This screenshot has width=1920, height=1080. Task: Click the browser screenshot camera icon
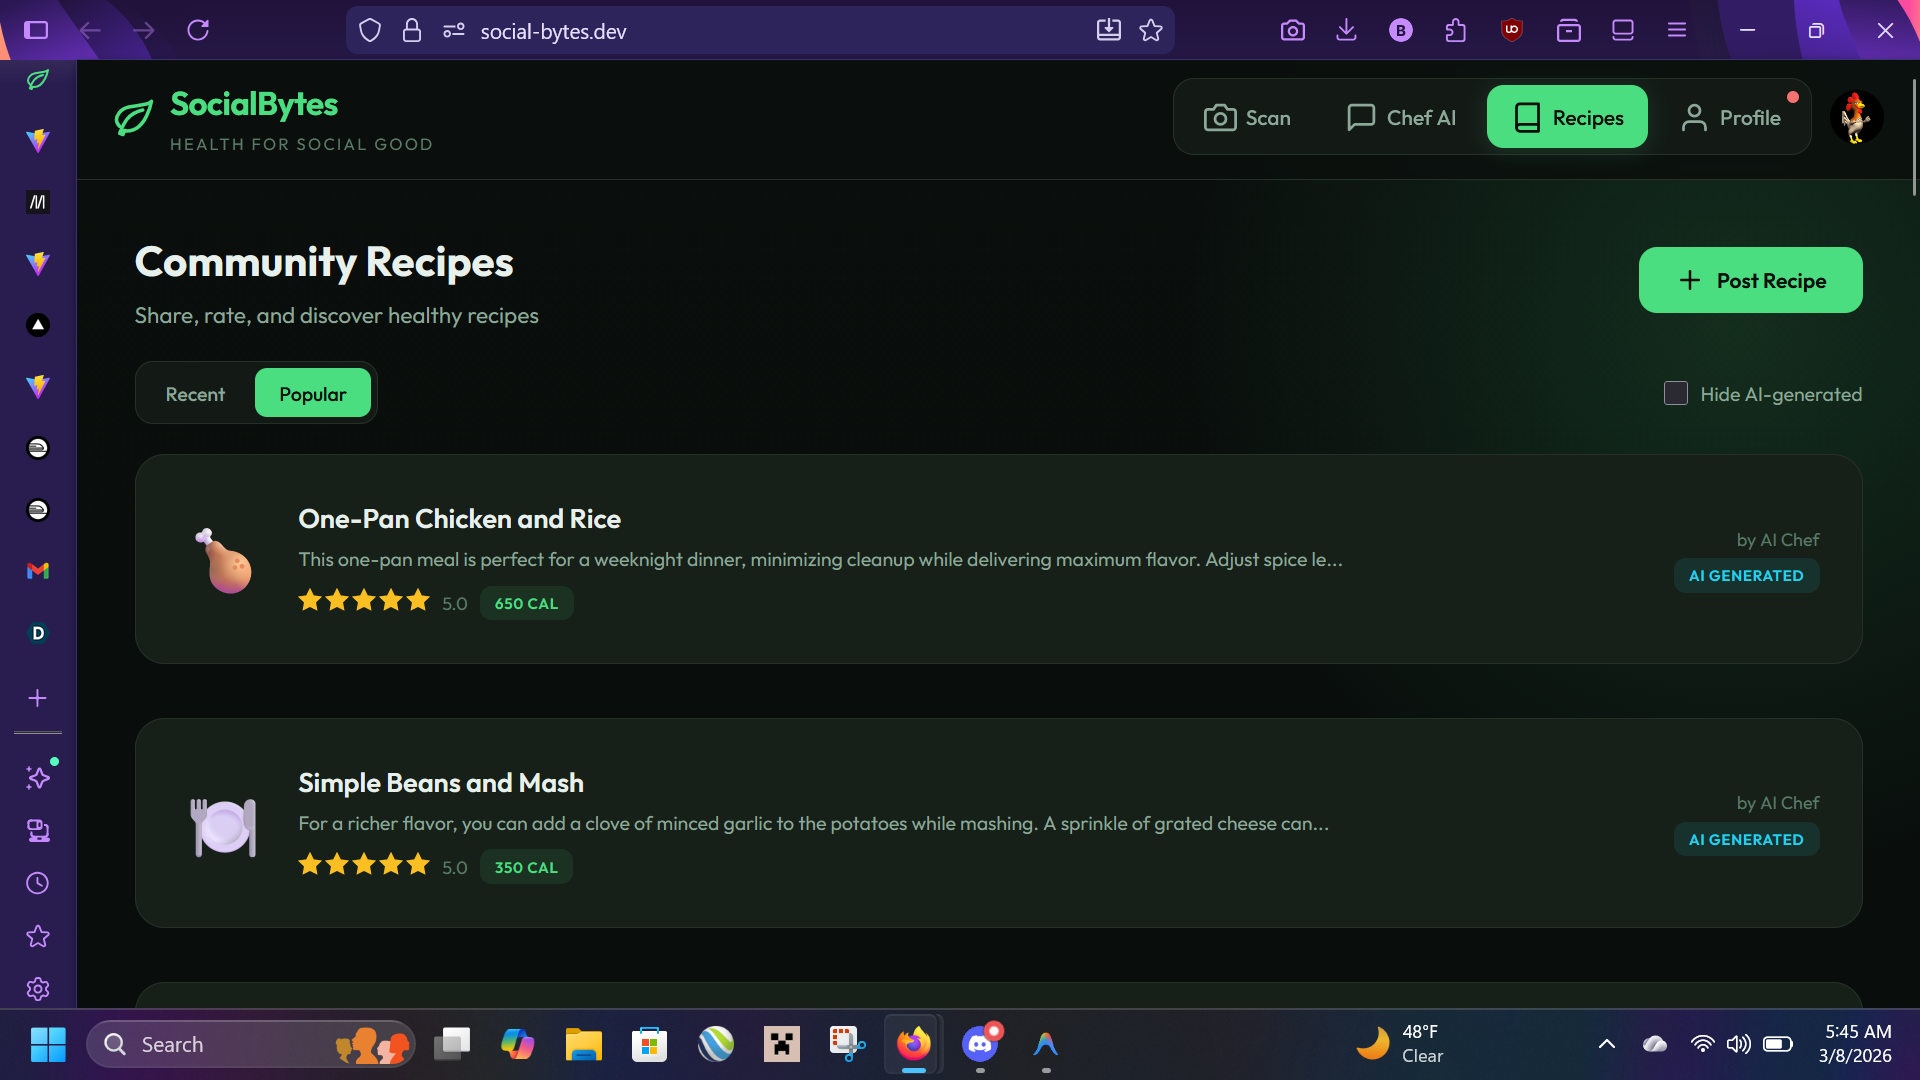tap(1292, 30)
